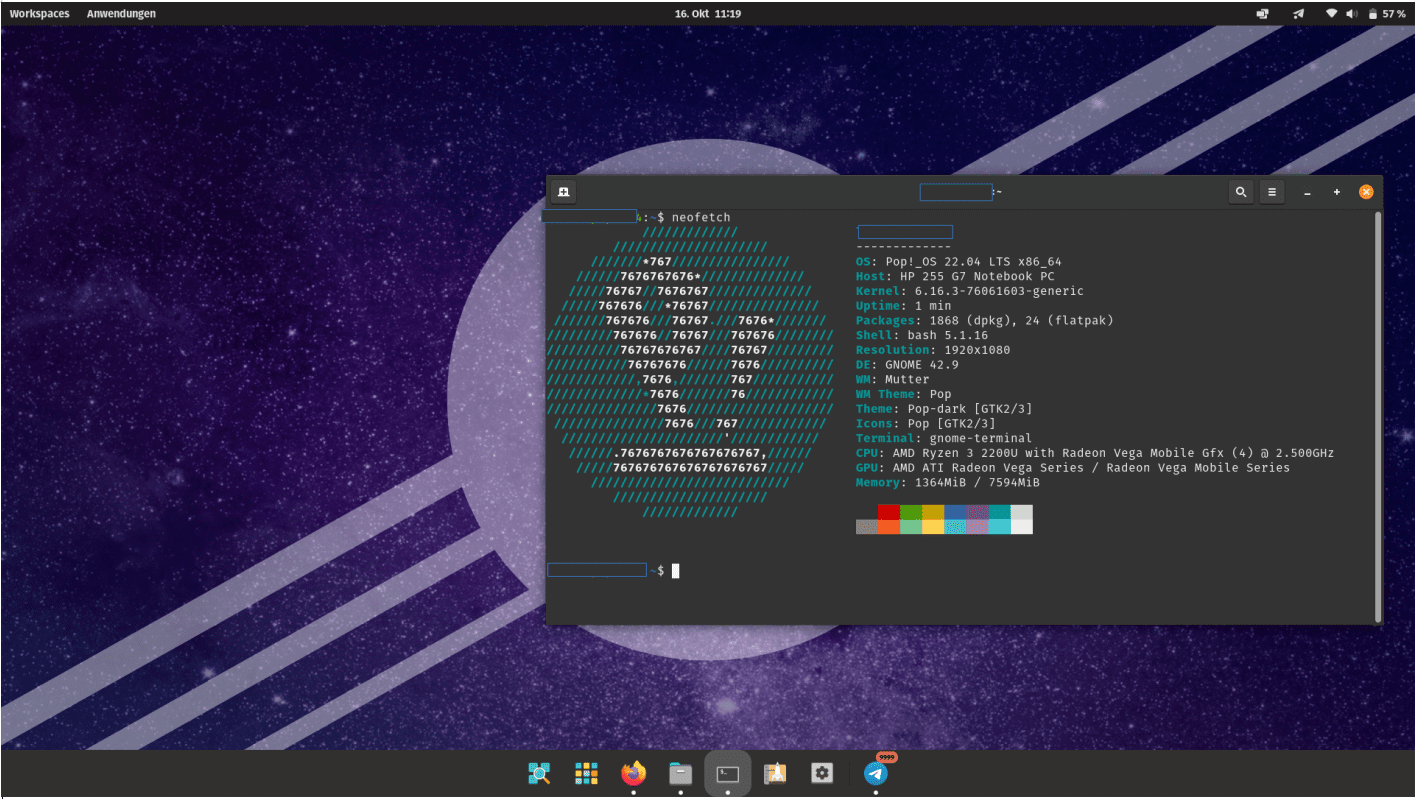Image resolution: width=1415 pixels, height=799 pixels.
Task: Open the calendar from the 16. Okt 11:19 clock
Action: pos(708,14)
